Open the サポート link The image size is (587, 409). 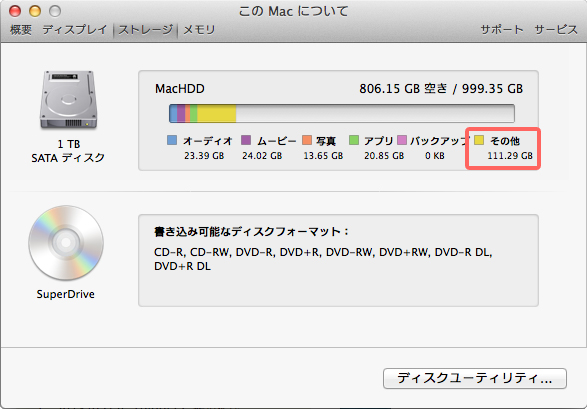pyautogui.click(x=502, y=30)
